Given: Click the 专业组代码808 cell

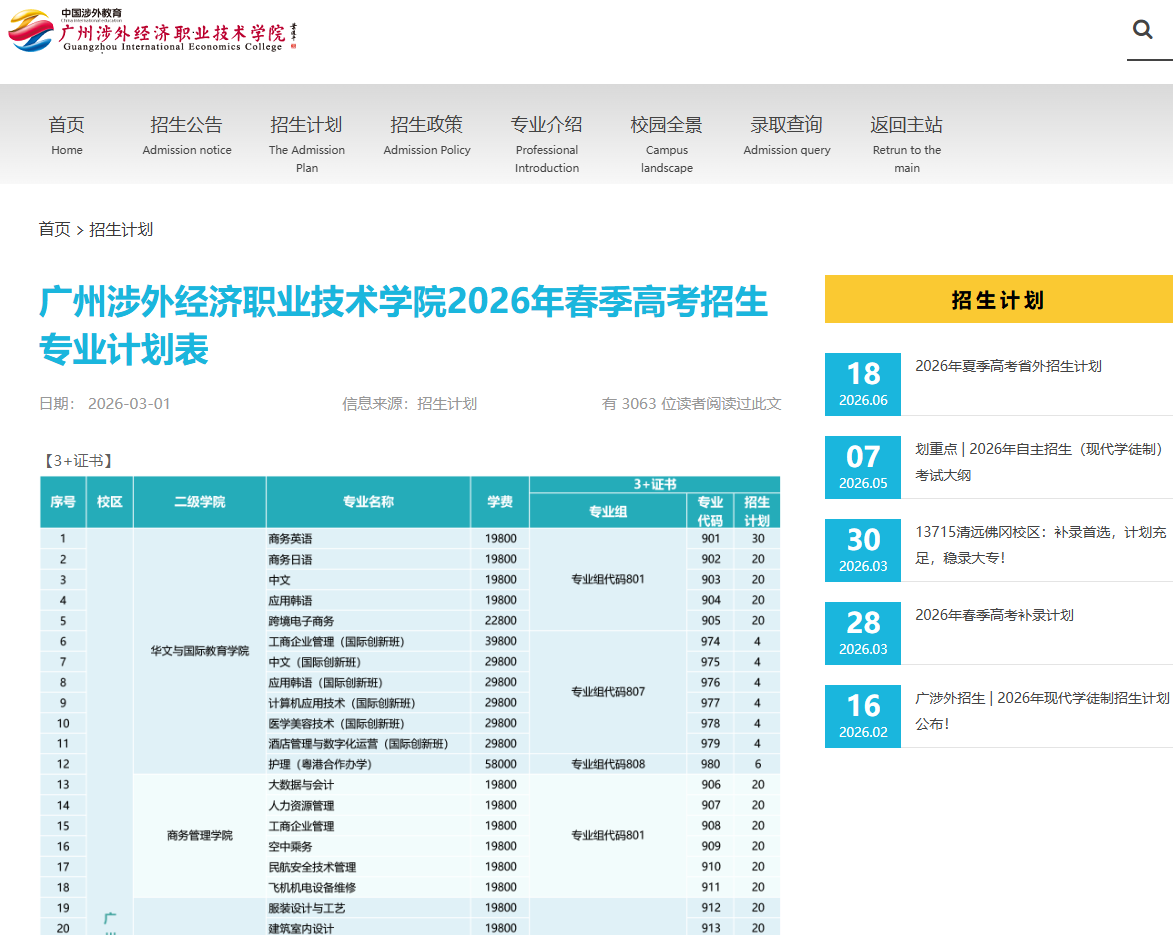Looking at the screenshot, I should pyautogui.click(x=607, y=764).
